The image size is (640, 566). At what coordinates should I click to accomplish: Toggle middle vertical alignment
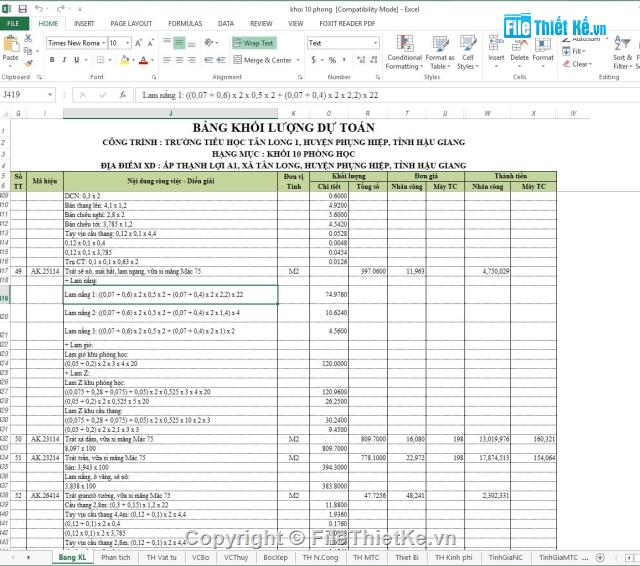click(179, 42)
